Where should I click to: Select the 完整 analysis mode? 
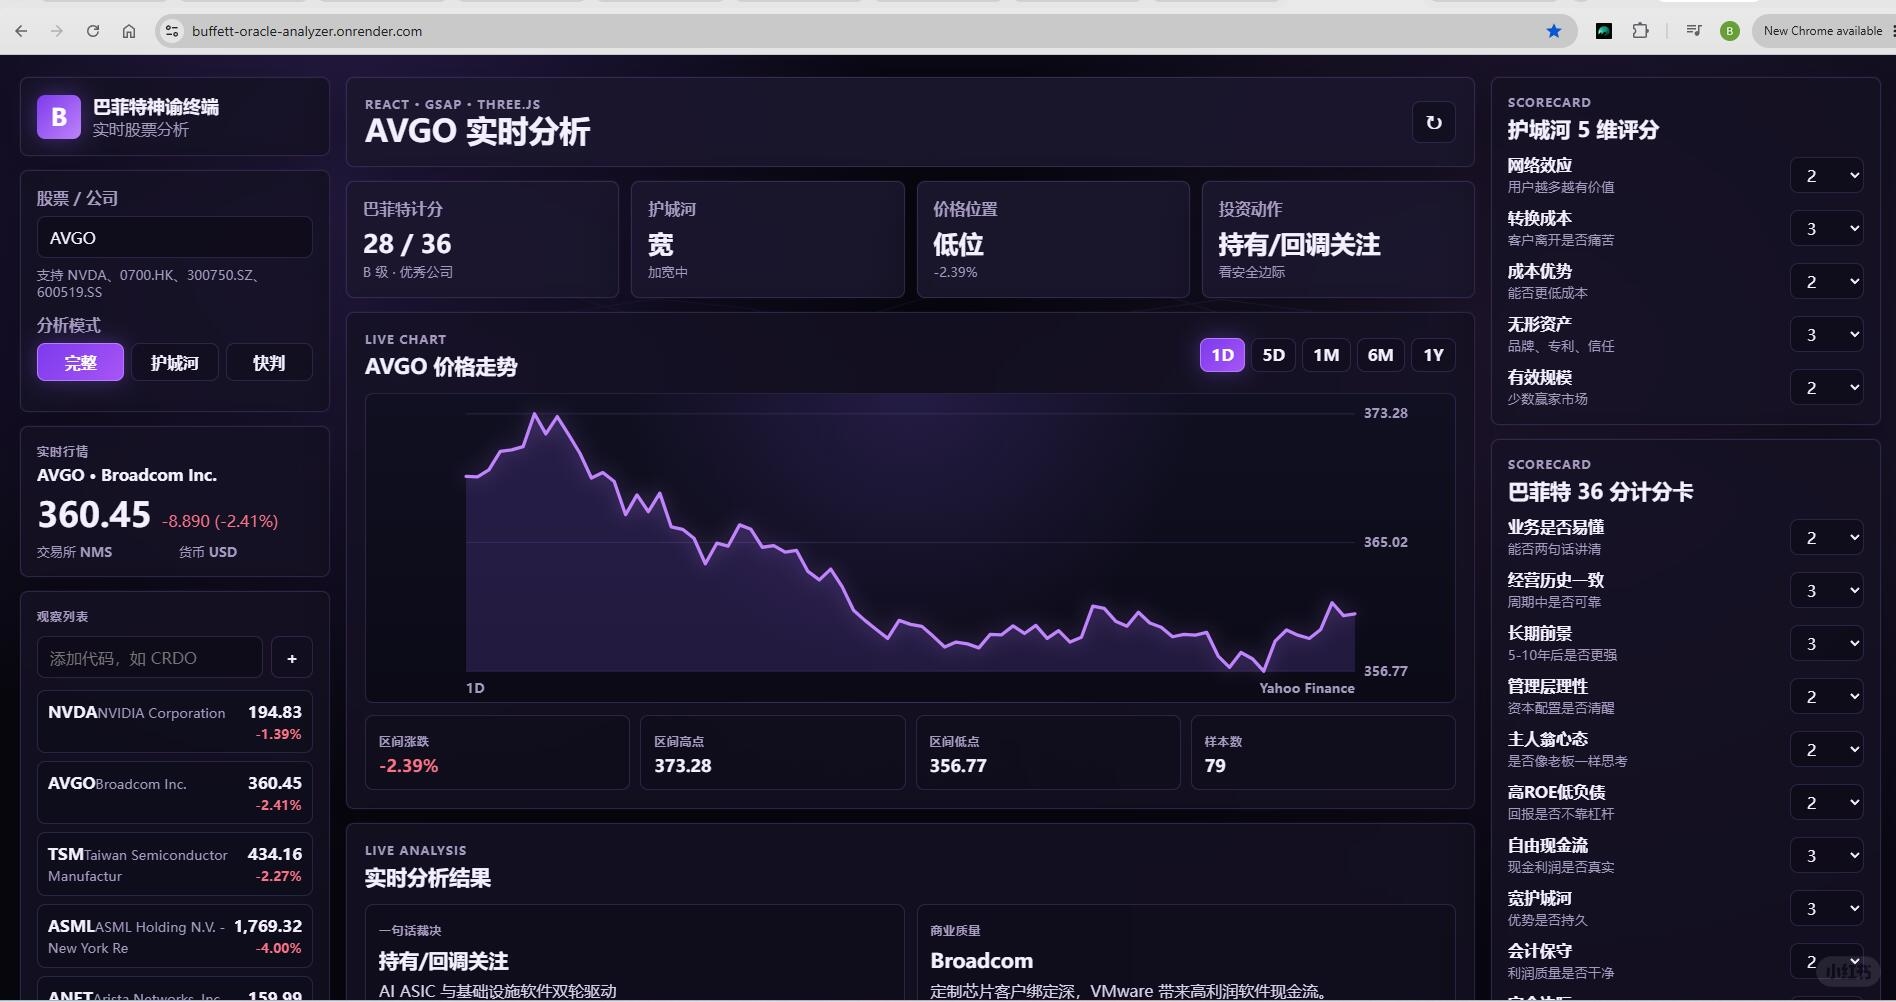(80, 362)
